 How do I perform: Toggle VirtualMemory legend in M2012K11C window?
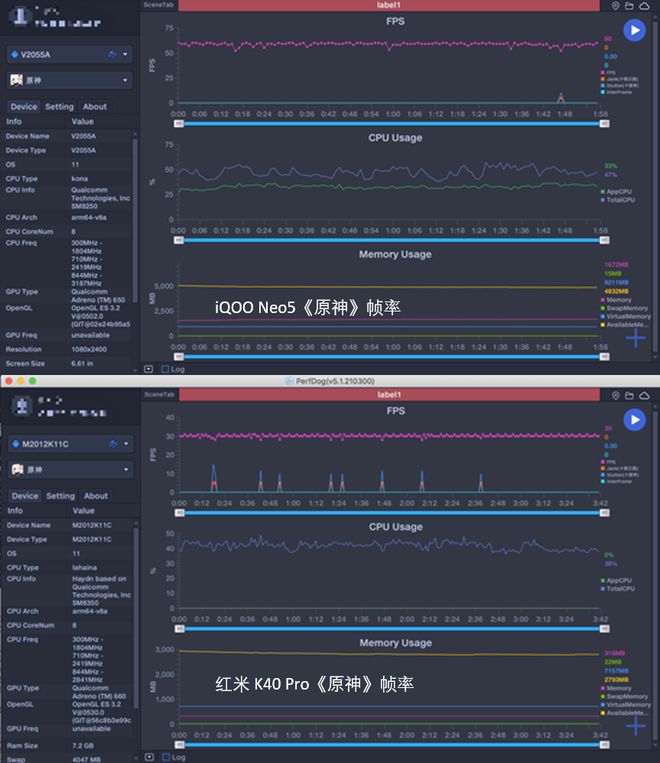[625, 705]
